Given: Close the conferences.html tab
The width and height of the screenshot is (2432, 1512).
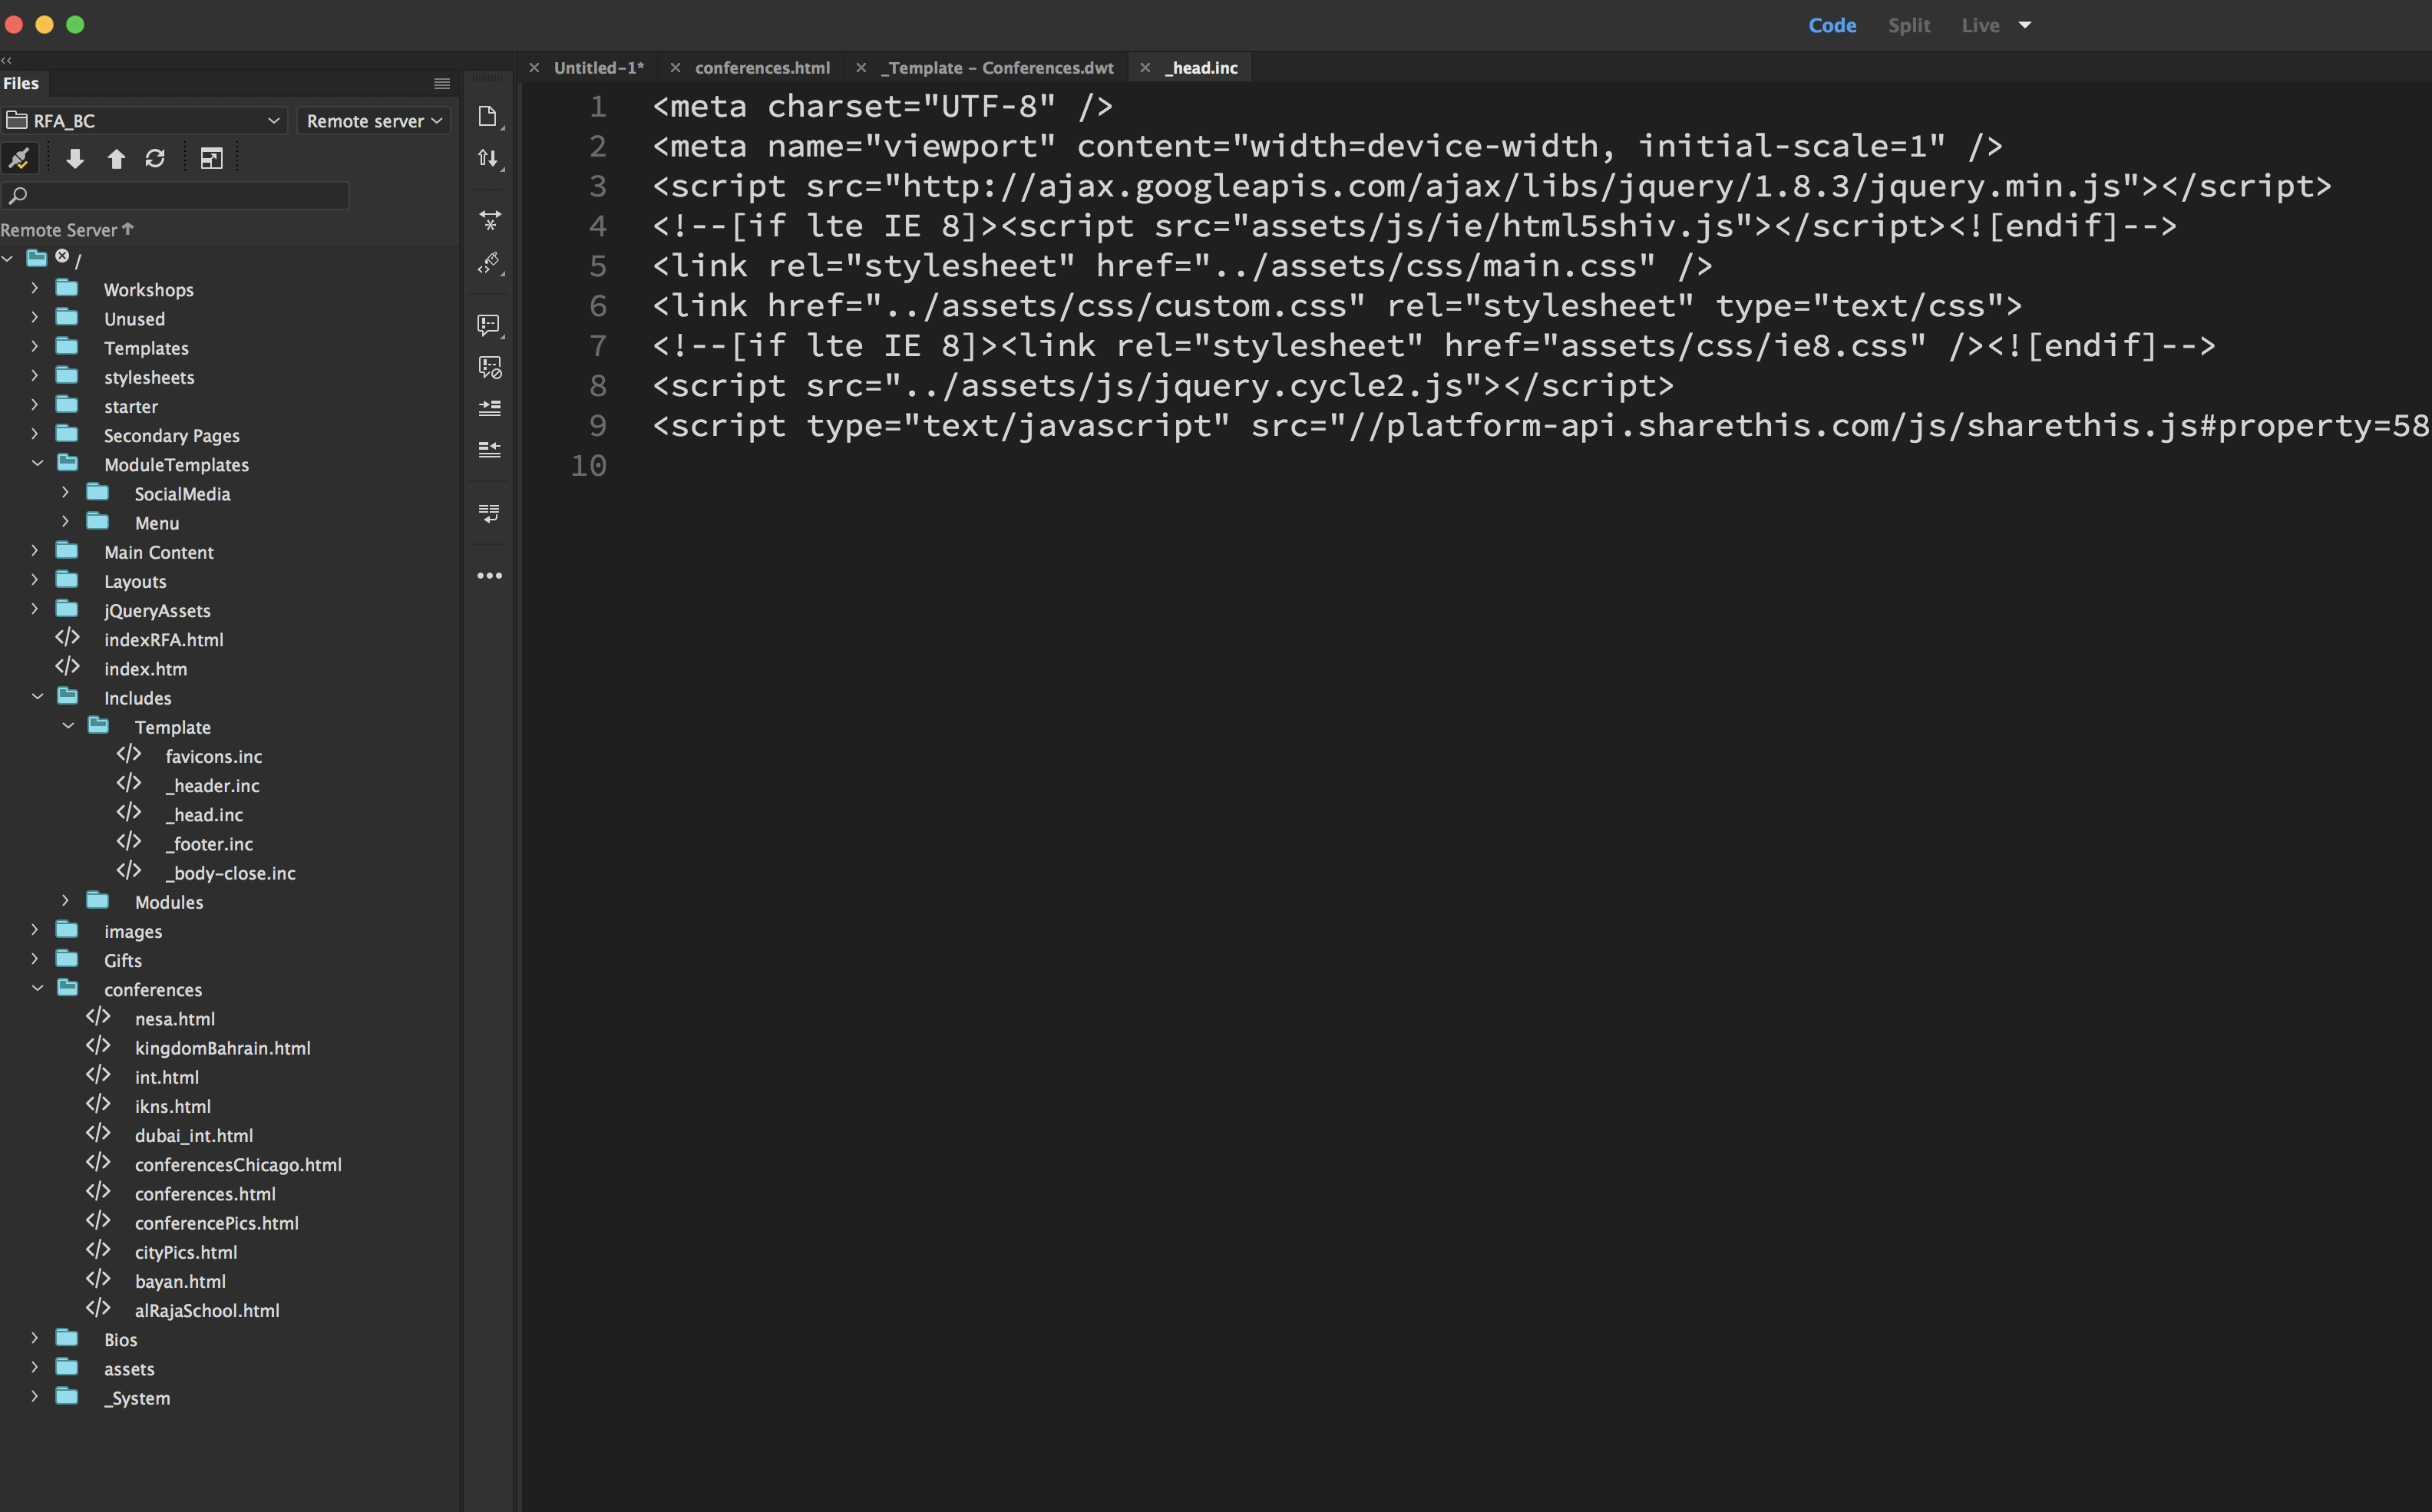Looking at the screenshot, I should click(675, 68).
